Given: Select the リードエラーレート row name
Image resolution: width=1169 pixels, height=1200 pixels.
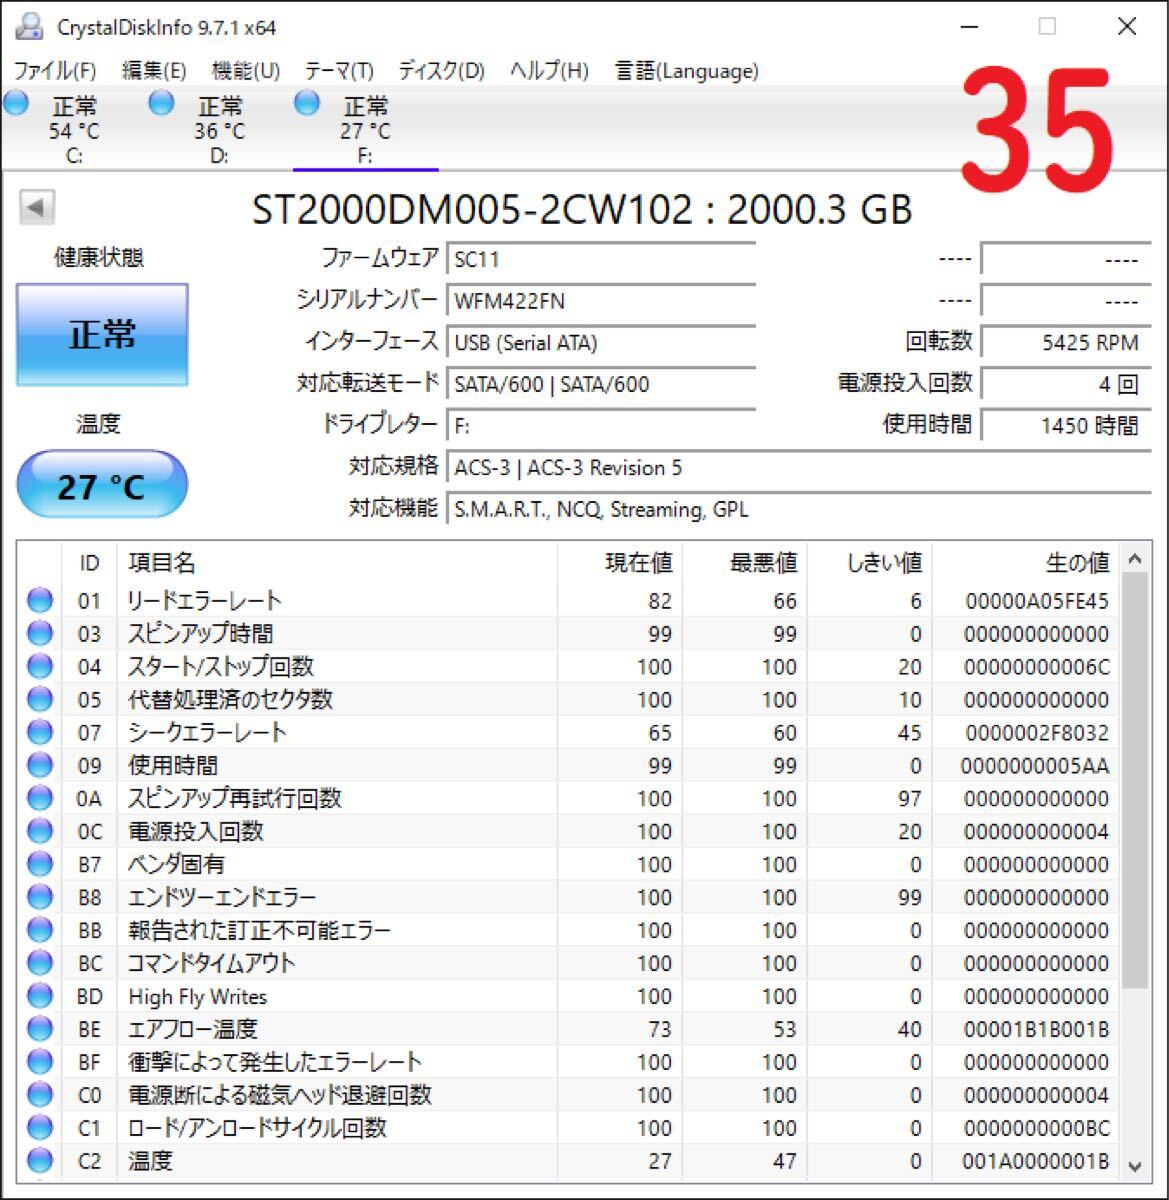Looking at the screenshot, I should (x=205, y=600).
